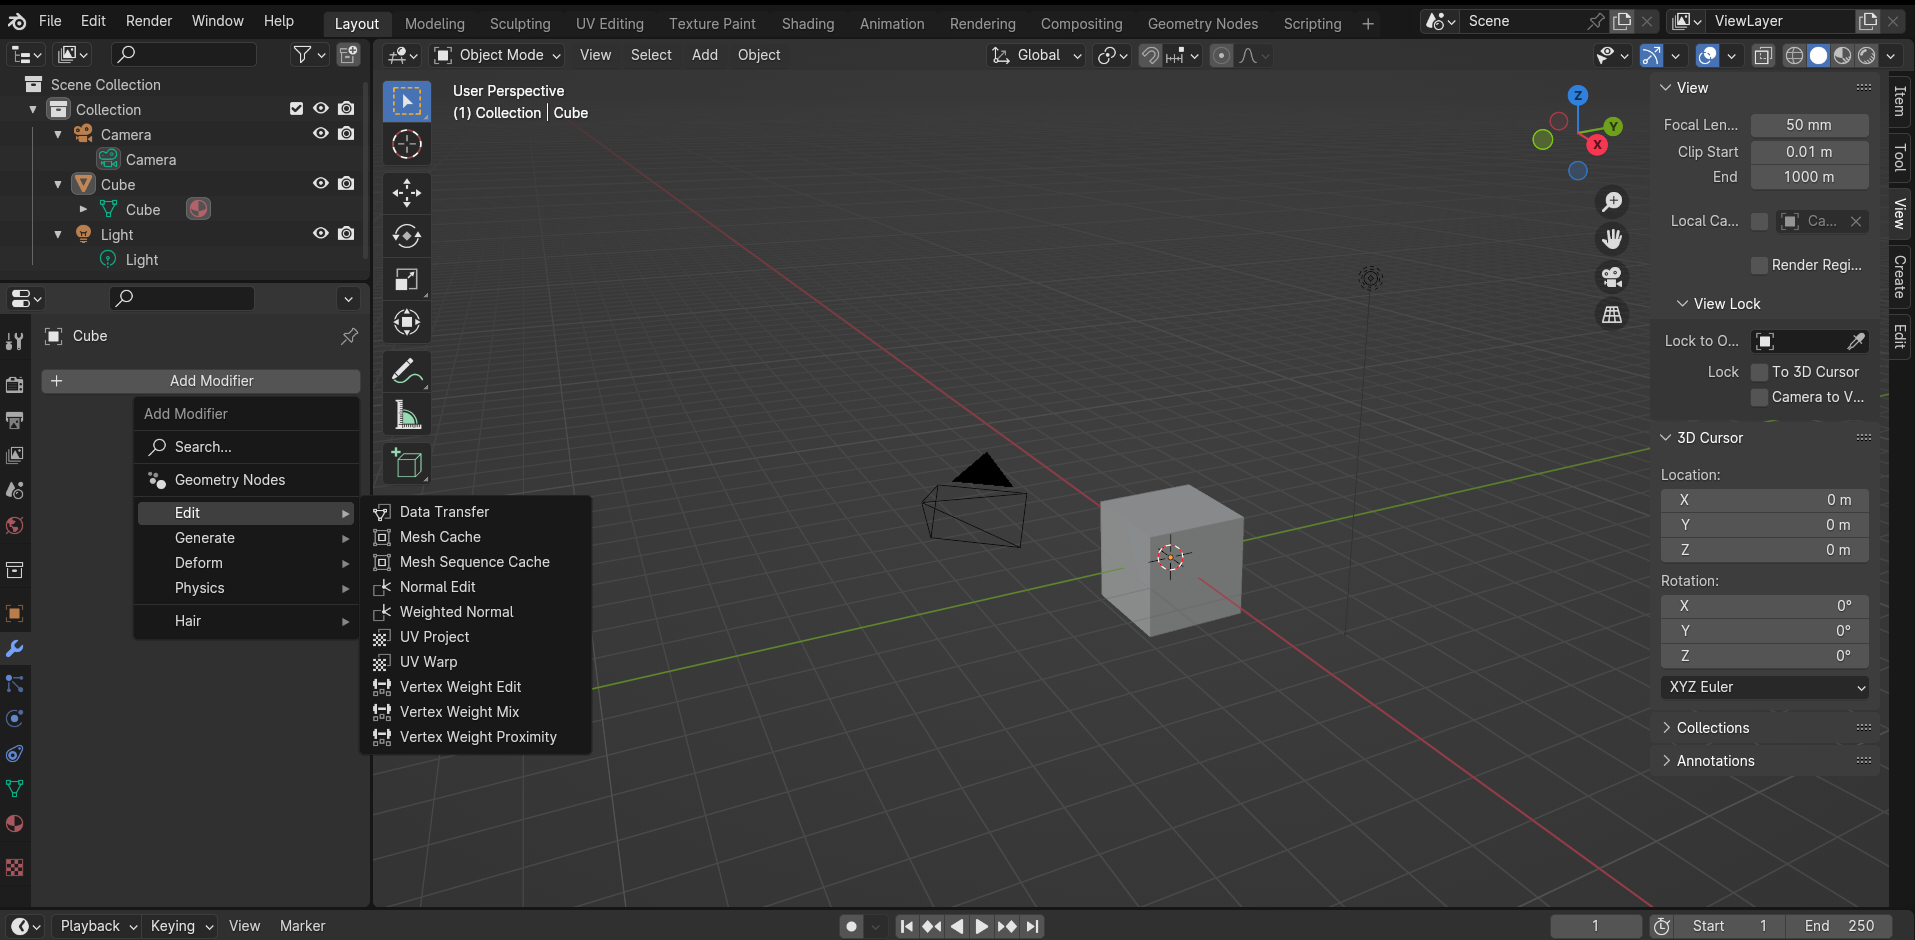1915x940 pixels.
Task: Switch to the Shading workspace tab
Action: pos(808,24)
